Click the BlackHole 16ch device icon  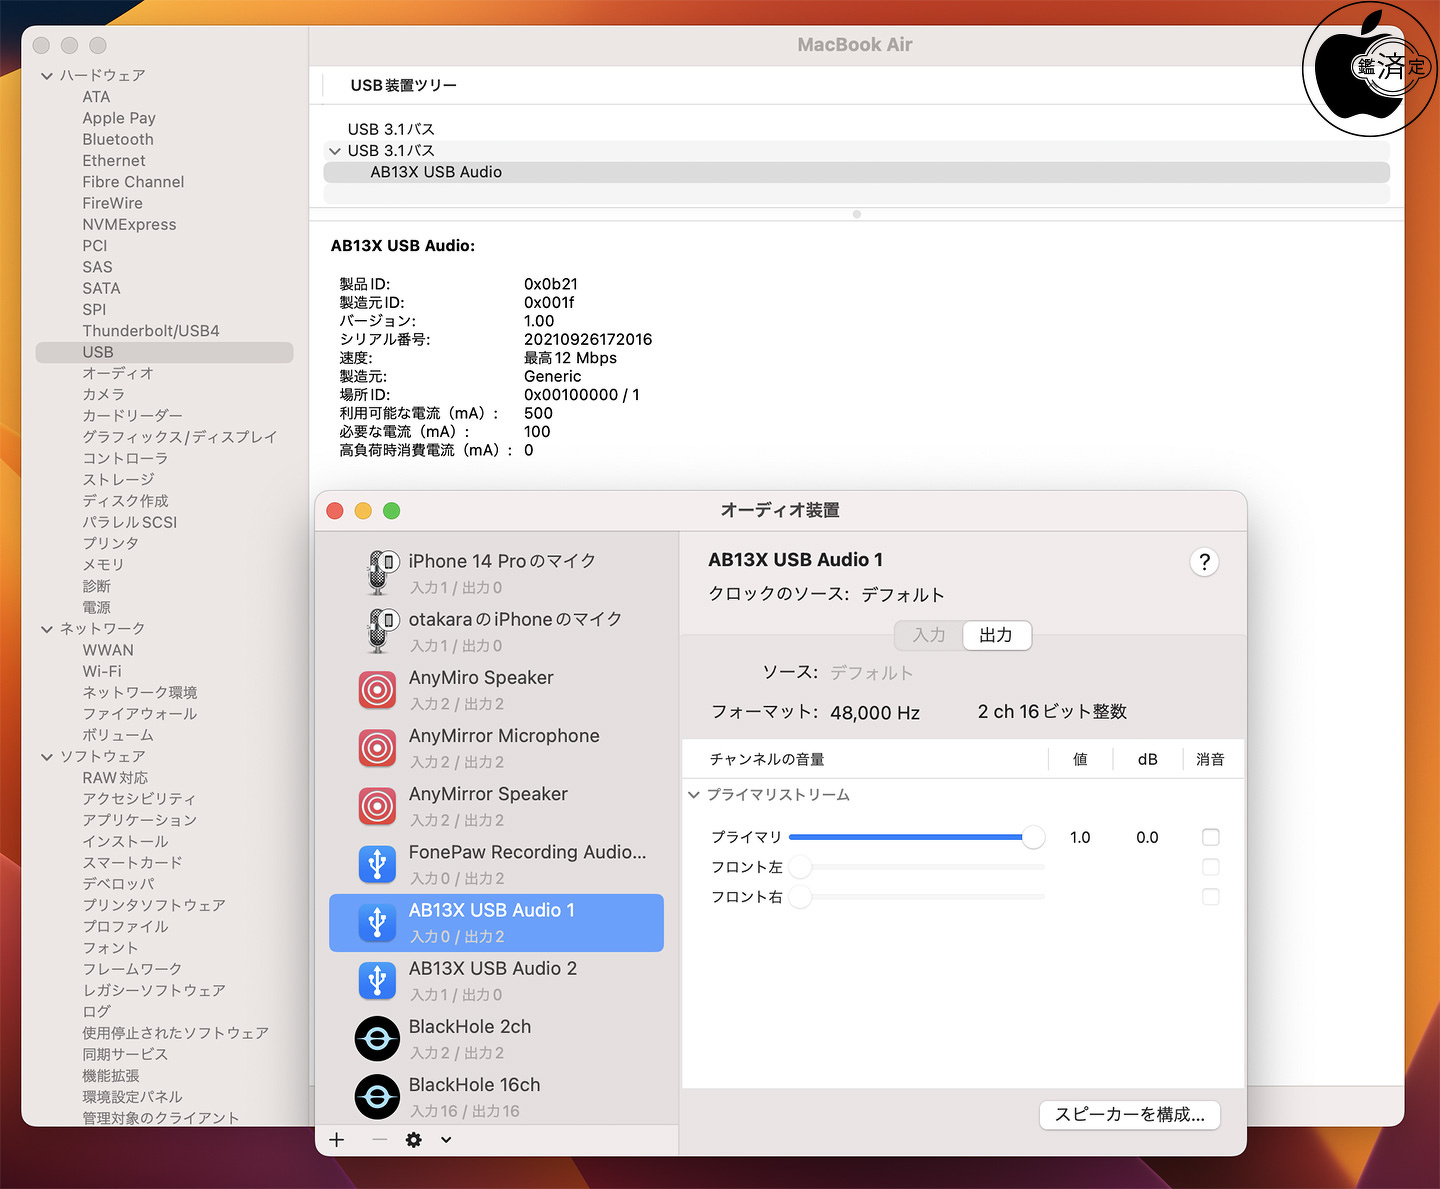tap(378, 1097)
